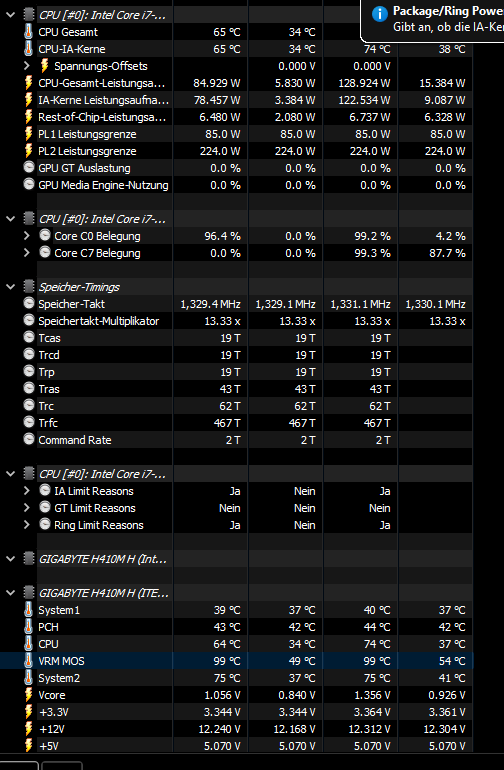This screenshot has height=770, width=504.
Task: Click the GIGABYTE H410M H (Int...) header
Action: (x=103, y=559)
